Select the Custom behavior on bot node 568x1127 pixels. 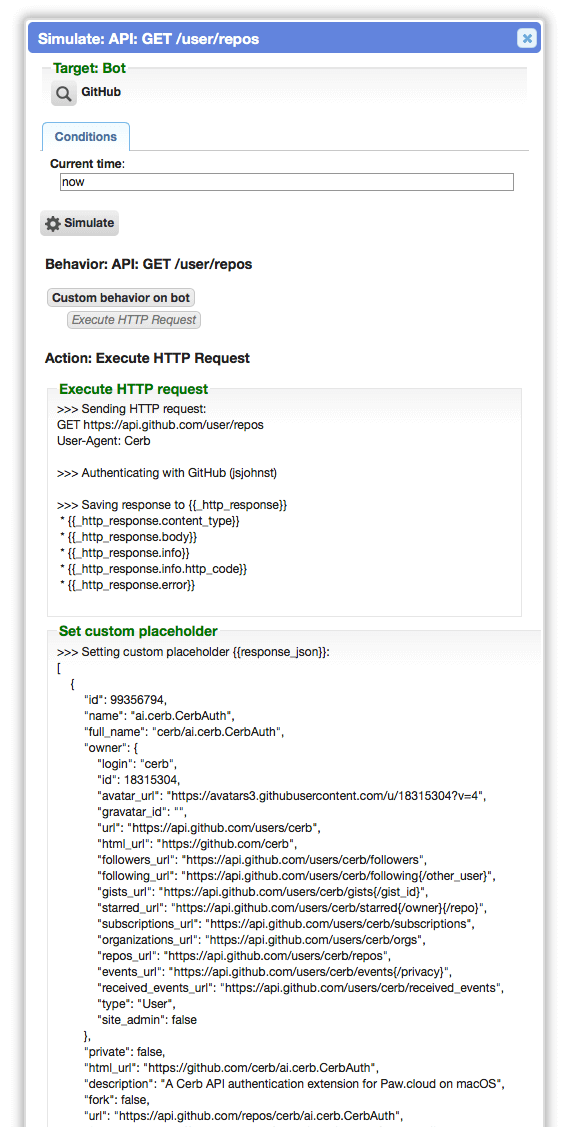click(x=121, y=298)
